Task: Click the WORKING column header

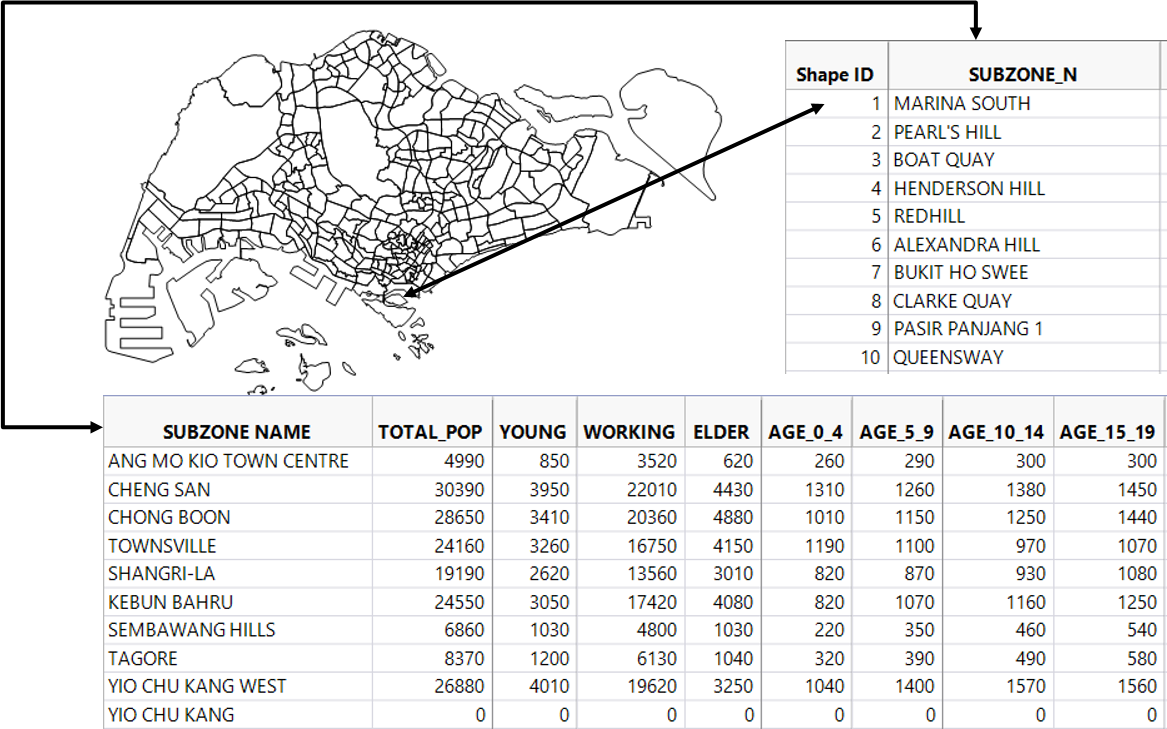Action: [630, 422]
